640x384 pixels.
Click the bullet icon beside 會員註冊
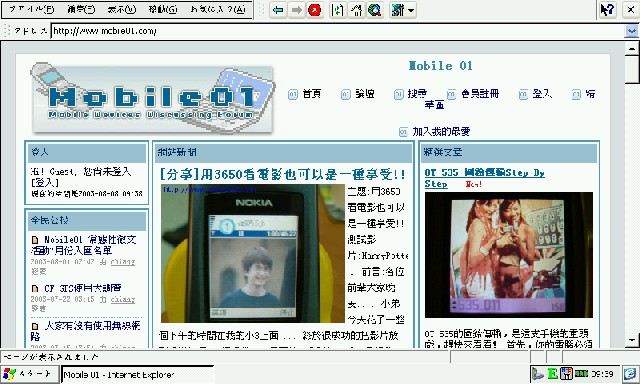[451, 95]
